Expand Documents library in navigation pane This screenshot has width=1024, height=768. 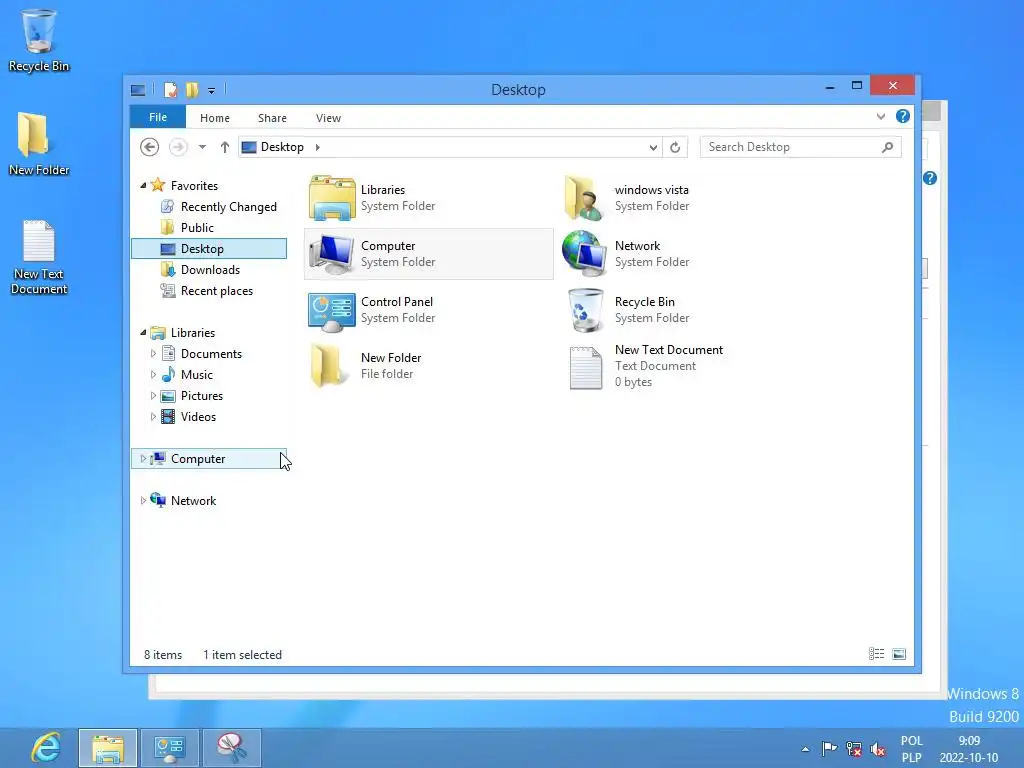(x=153, y=353)
